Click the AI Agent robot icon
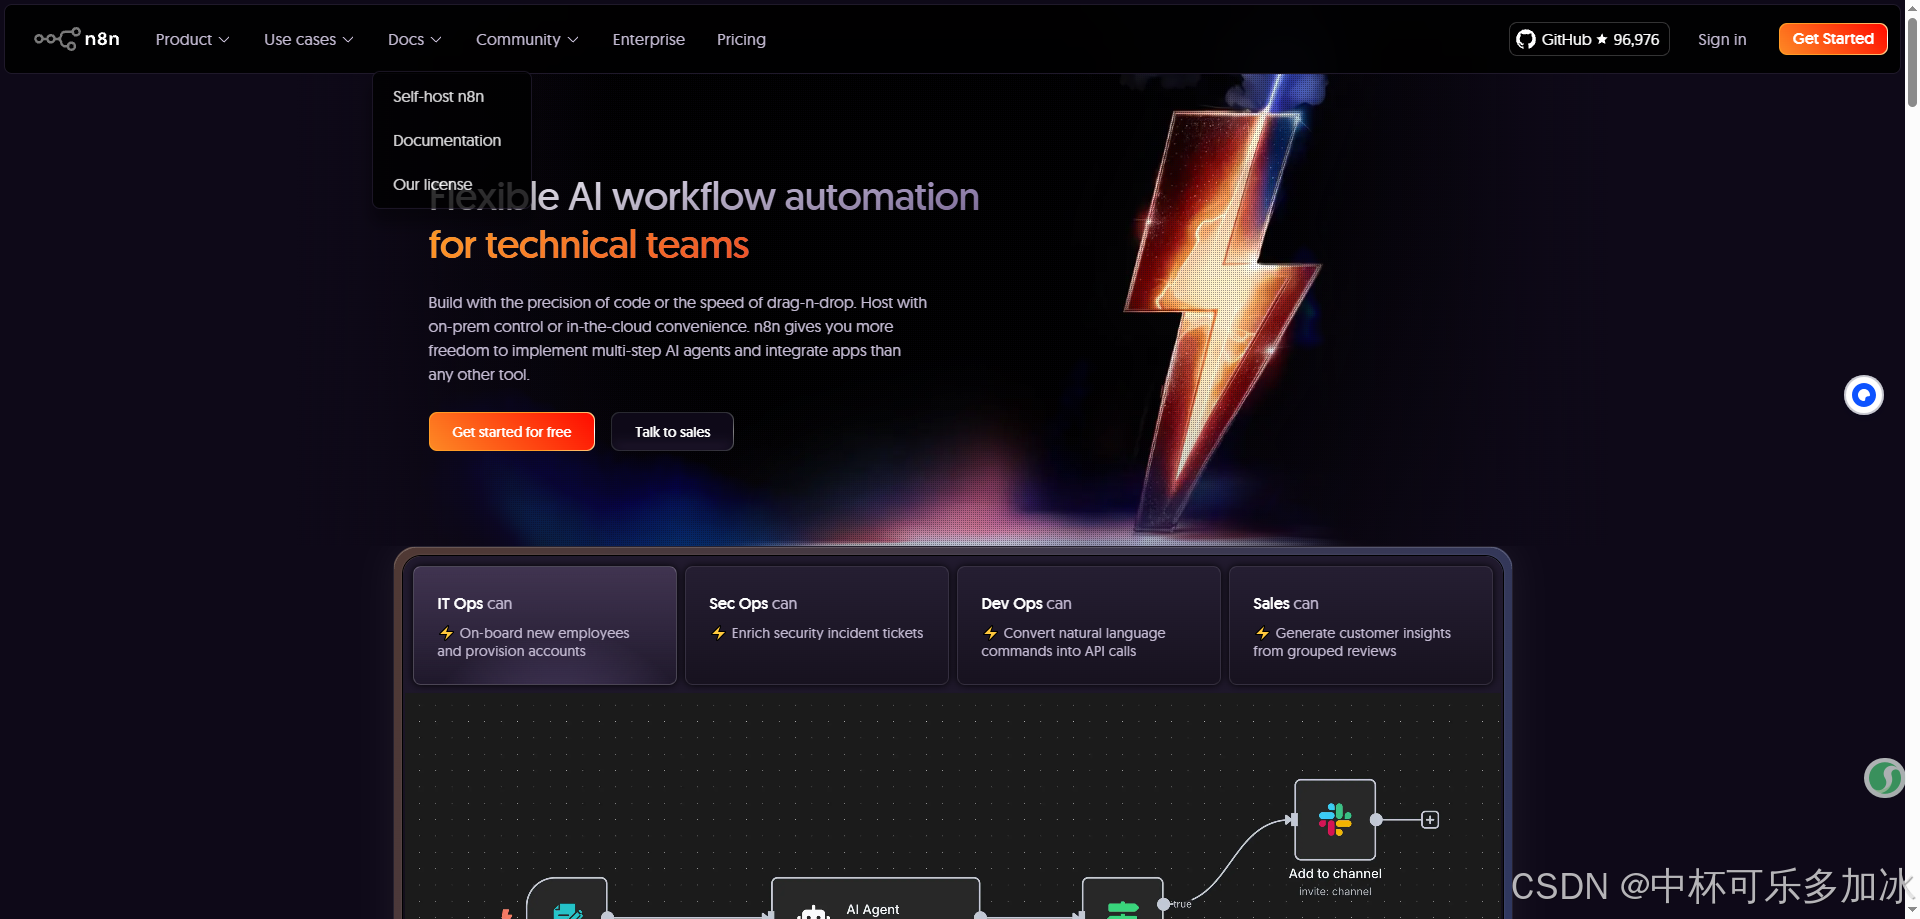Screen dimensions: 1920x919 814,911
